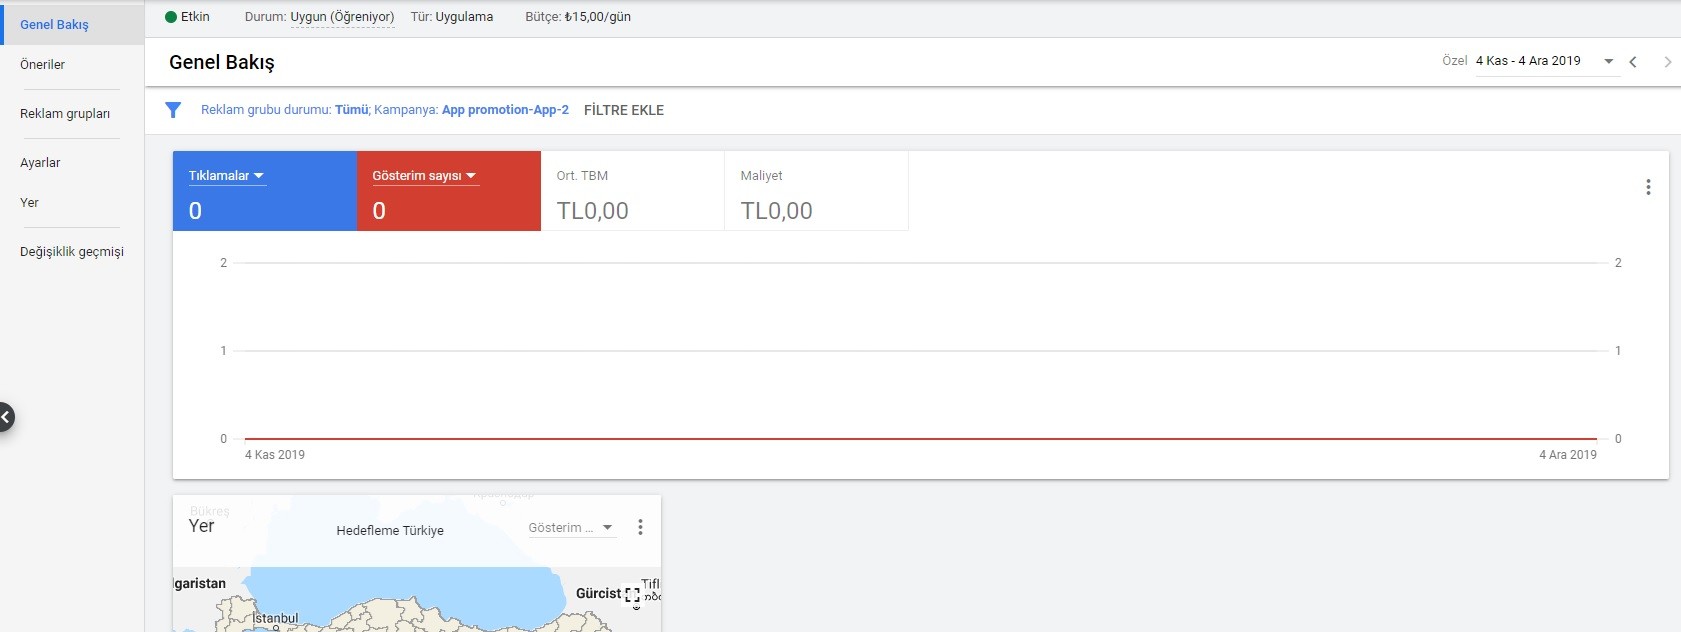Open the Tıklamalar metric dropdown
1681x632 pixels.
click(227, 176)
